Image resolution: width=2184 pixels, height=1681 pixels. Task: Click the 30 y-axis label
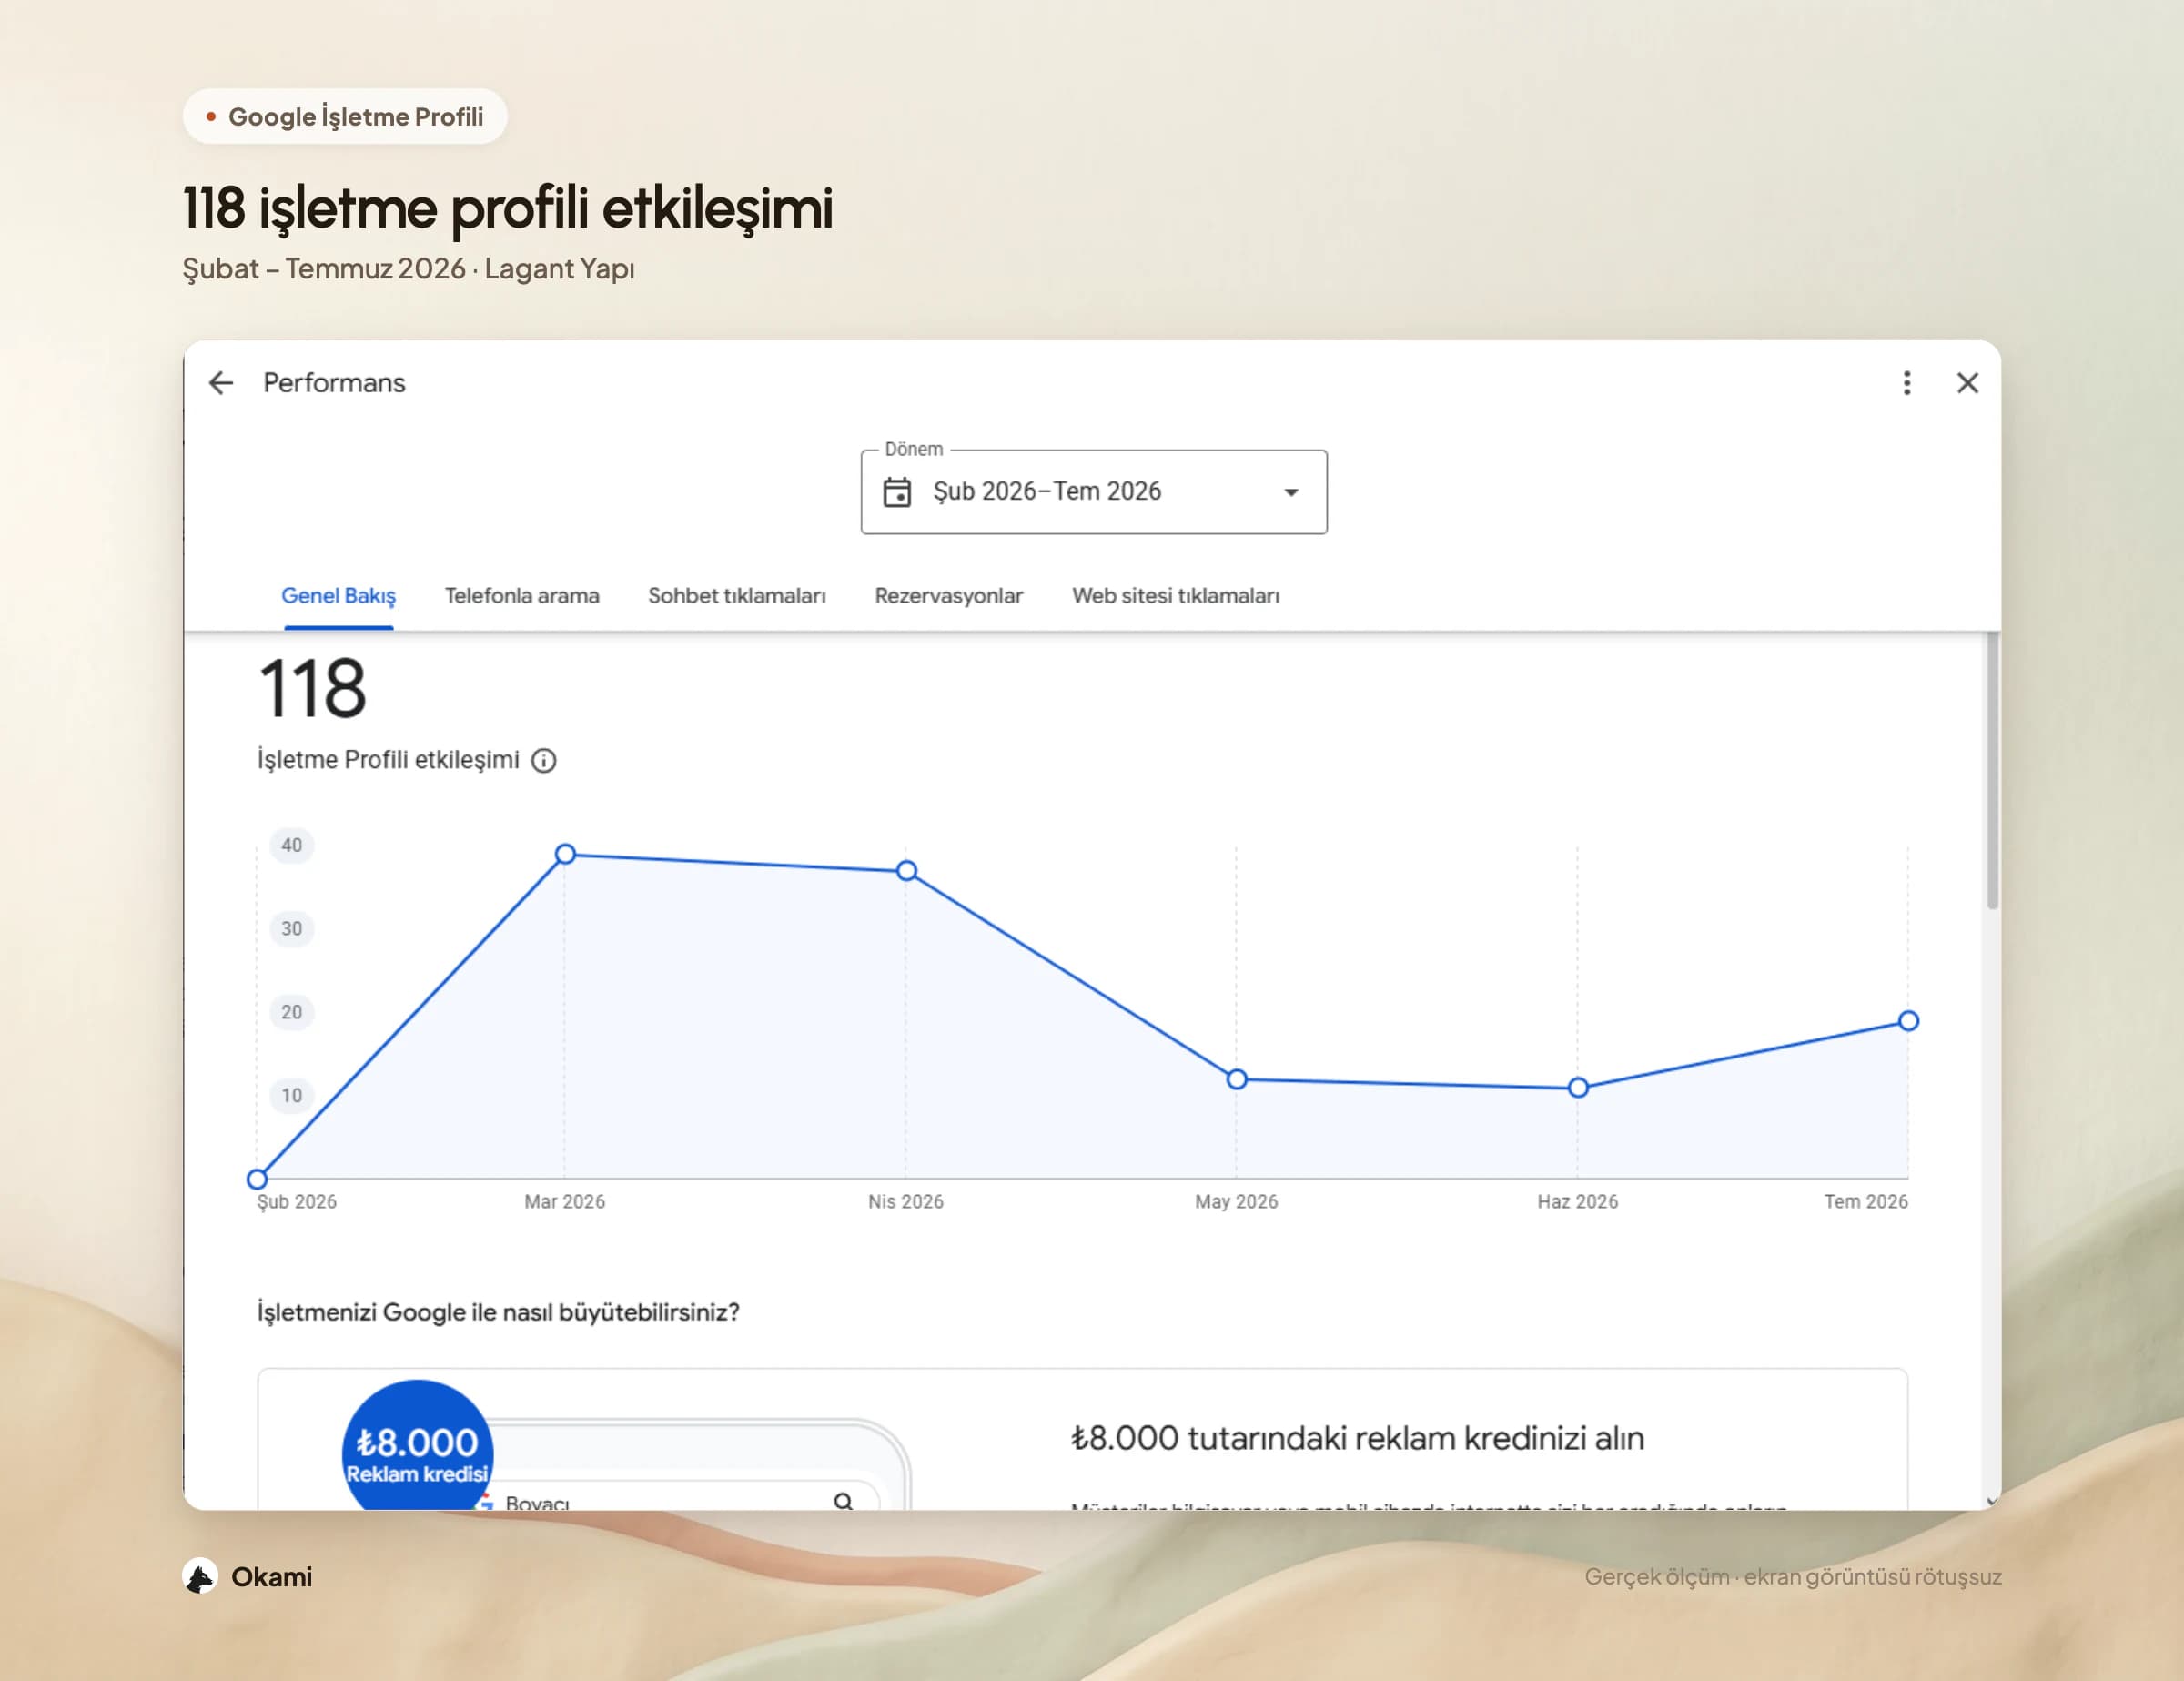pos(291,929)
